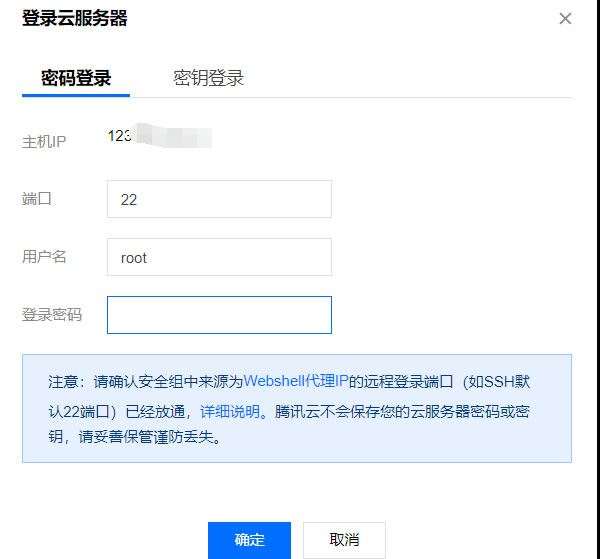Click the 用户名 field containing root
Image resolution: width=600 pixels, height=559 pixels.
(x=219, y=257)
